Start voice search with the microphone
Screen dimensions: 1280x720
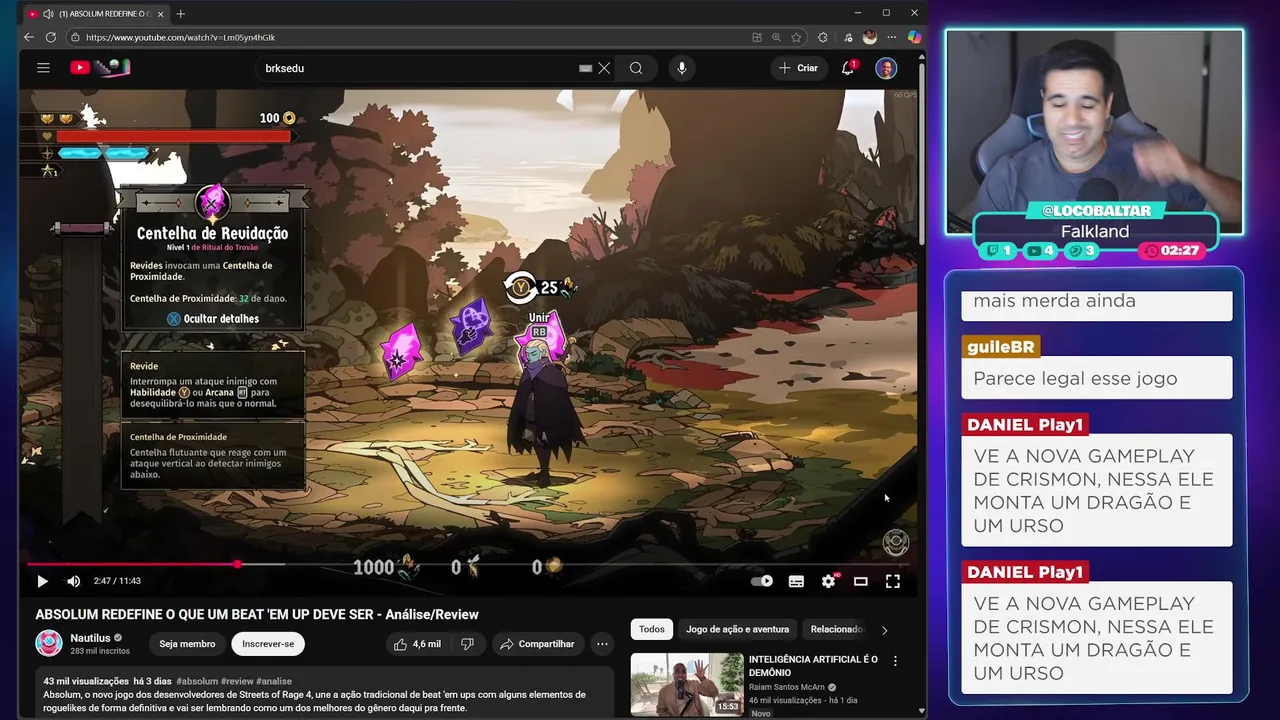682,68
